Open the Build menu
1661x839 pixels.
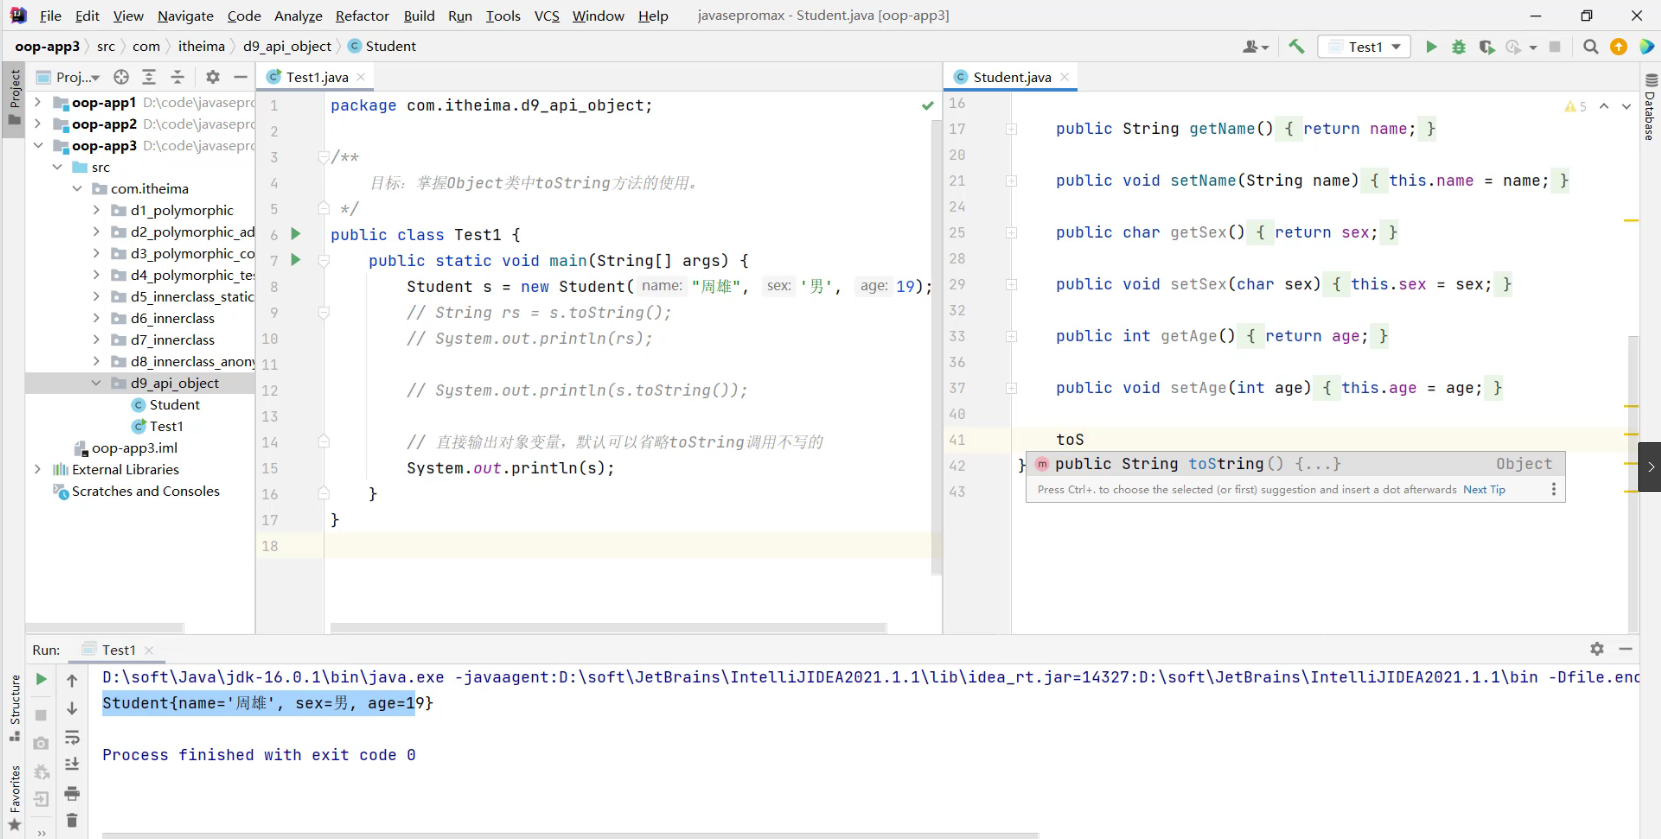click(x=419, y=16)
